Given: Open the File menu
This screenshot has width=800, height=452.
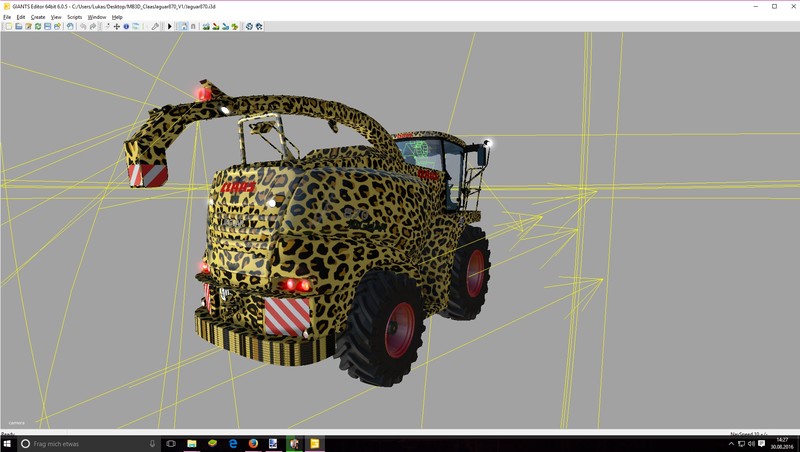Looking at the screenshot, I should tap(6, 17).
